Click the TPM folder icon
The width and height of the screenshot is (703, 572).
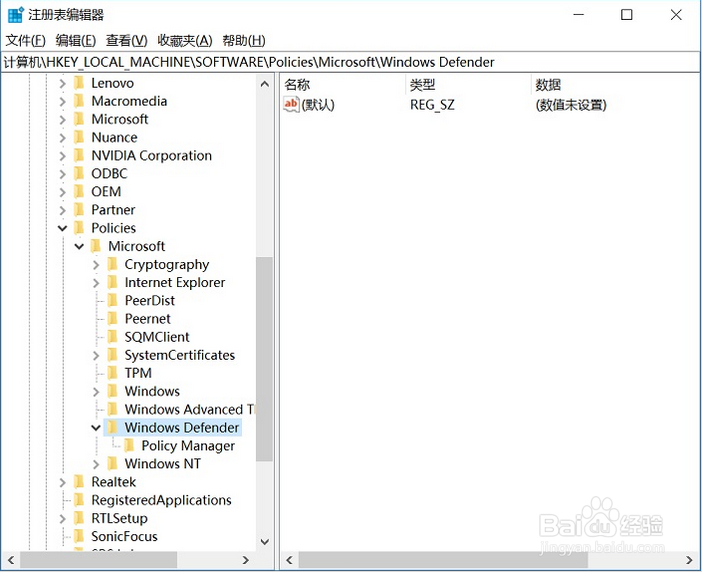pyautogui.click(x=113, y=373)
